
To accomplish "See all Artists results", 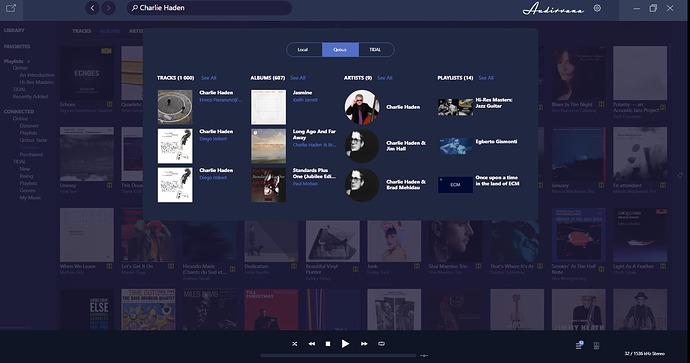I will coord(385,78).
